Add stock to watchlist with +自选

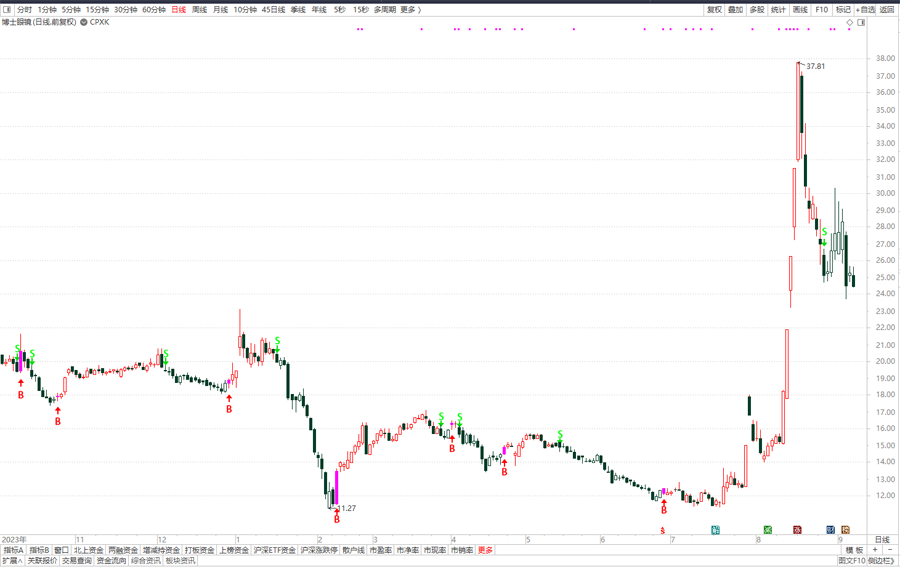pyautogui.click(x=865, y=10)
